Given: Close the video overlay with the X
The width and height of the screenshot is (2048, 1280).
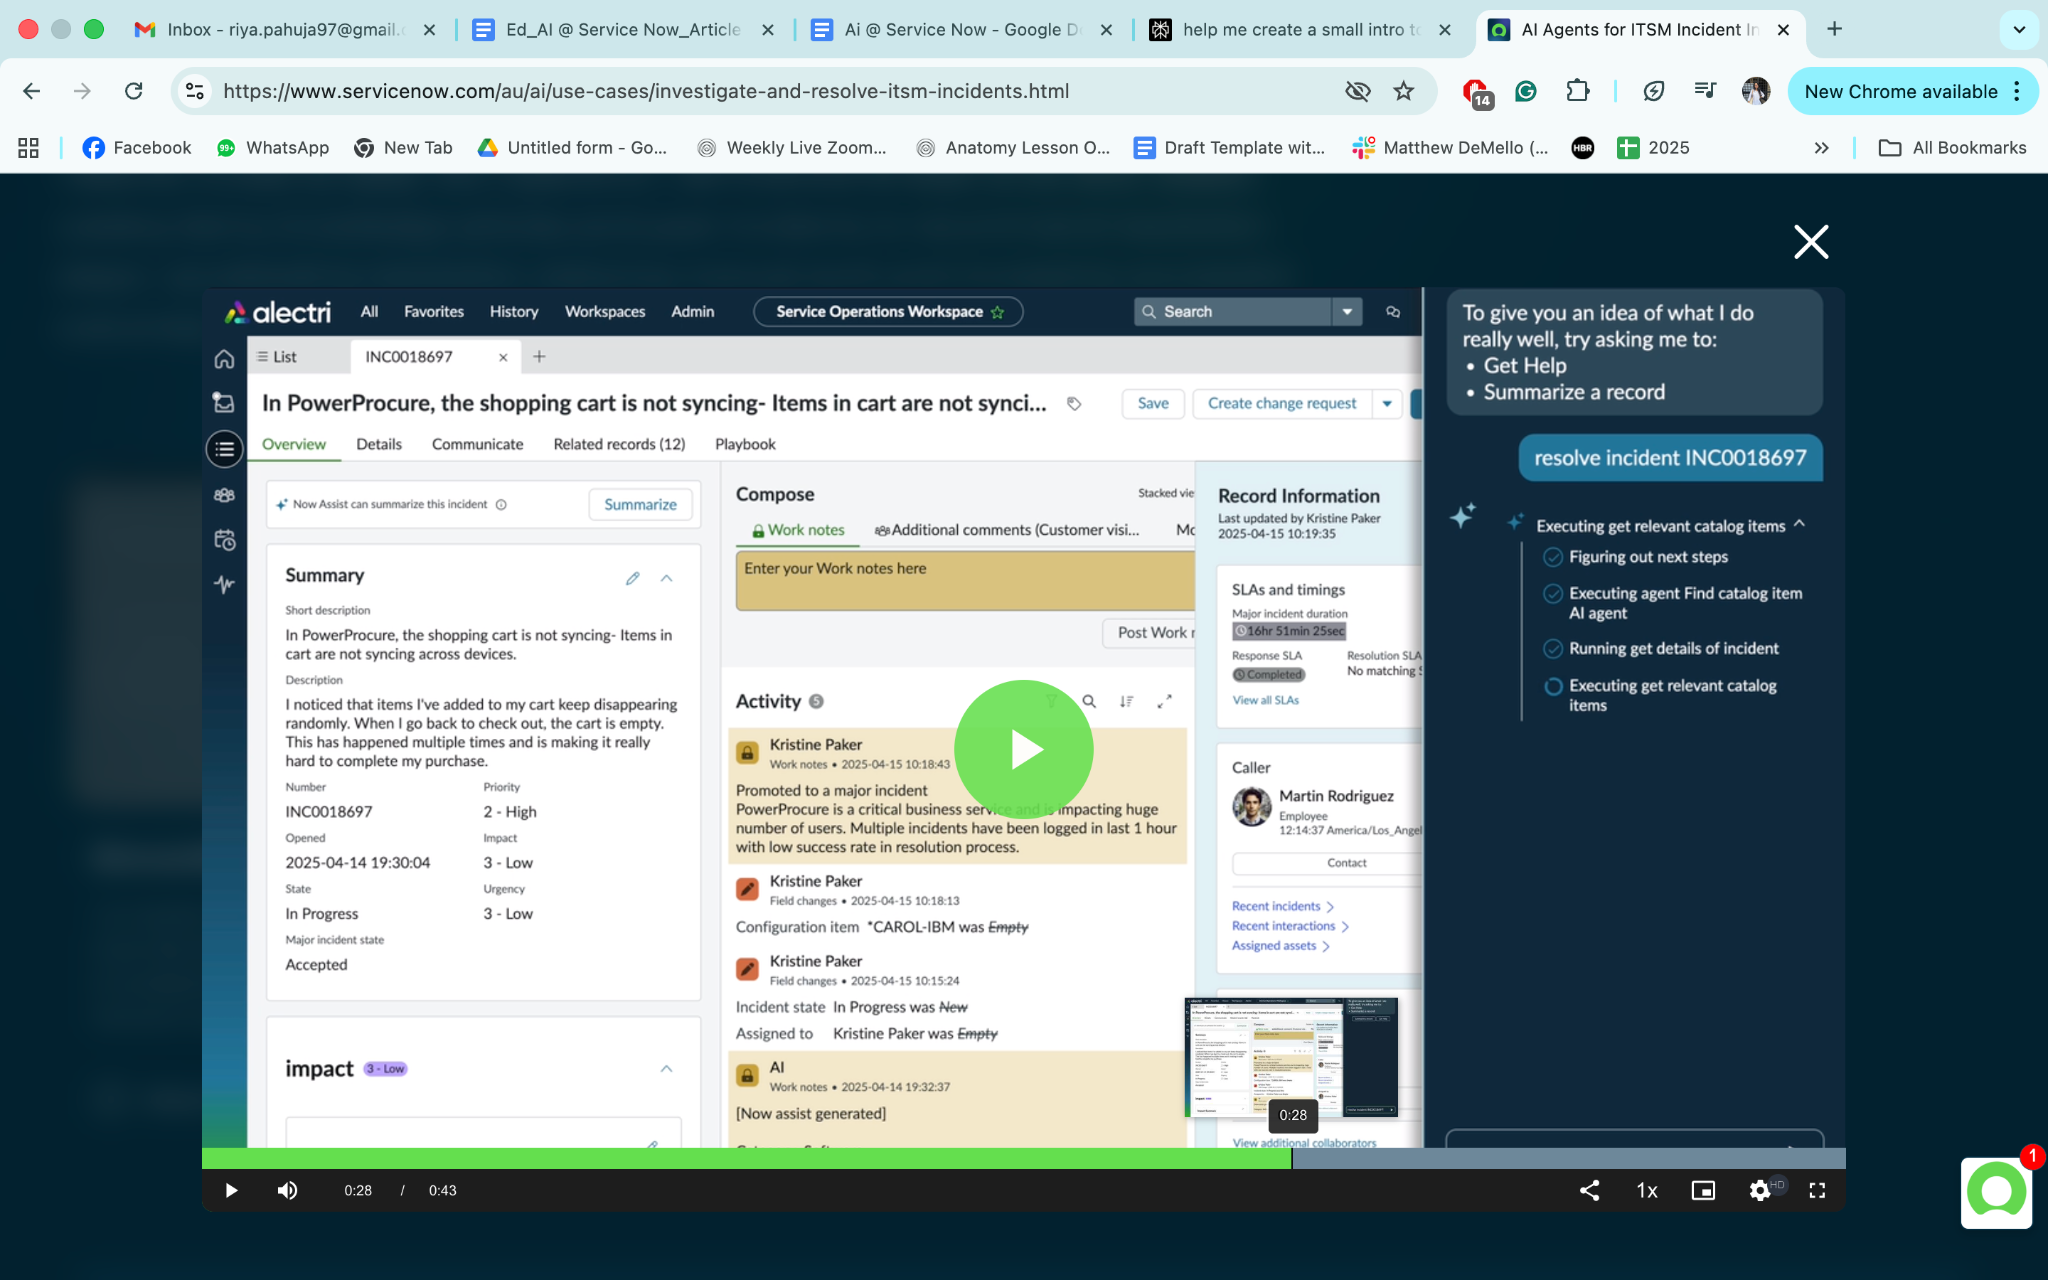Looking at the screenshot, I should point(1811,242).
